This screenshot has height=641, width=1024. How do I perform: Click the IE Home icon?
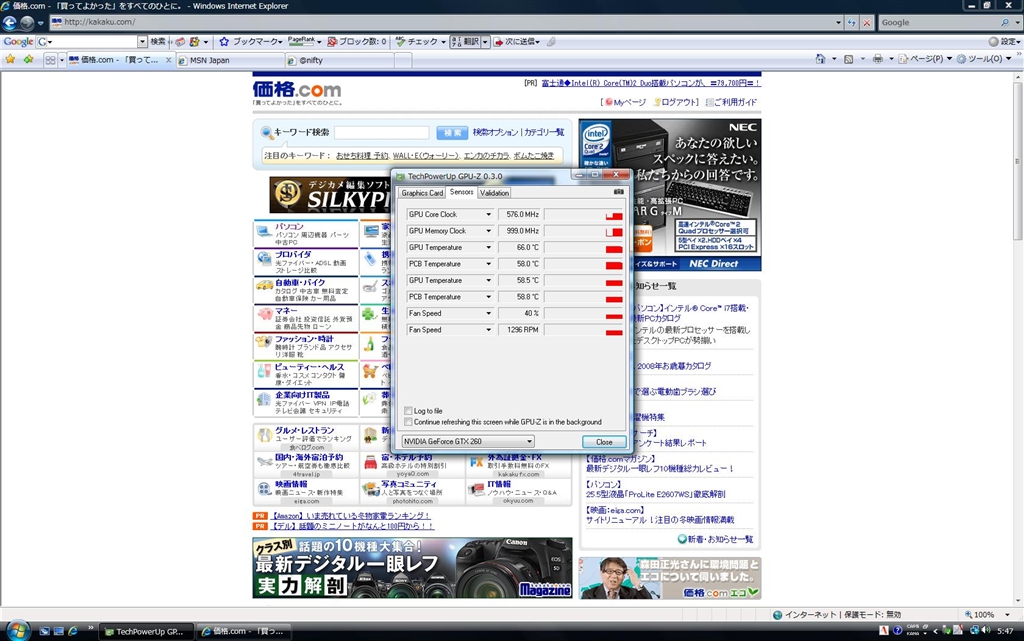click(820, 59)
